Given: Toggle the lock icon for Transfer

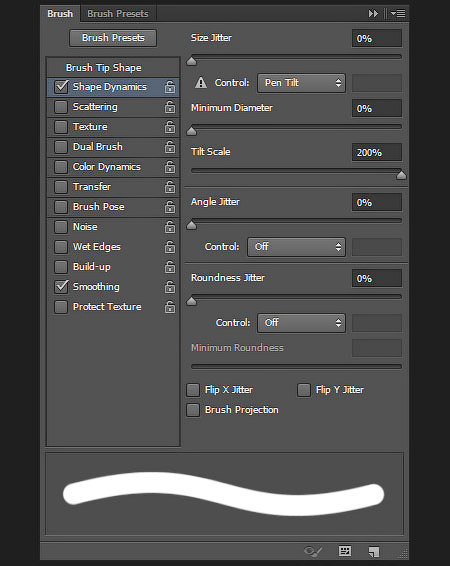Looking at the screenshot, I should pos(170,187).
